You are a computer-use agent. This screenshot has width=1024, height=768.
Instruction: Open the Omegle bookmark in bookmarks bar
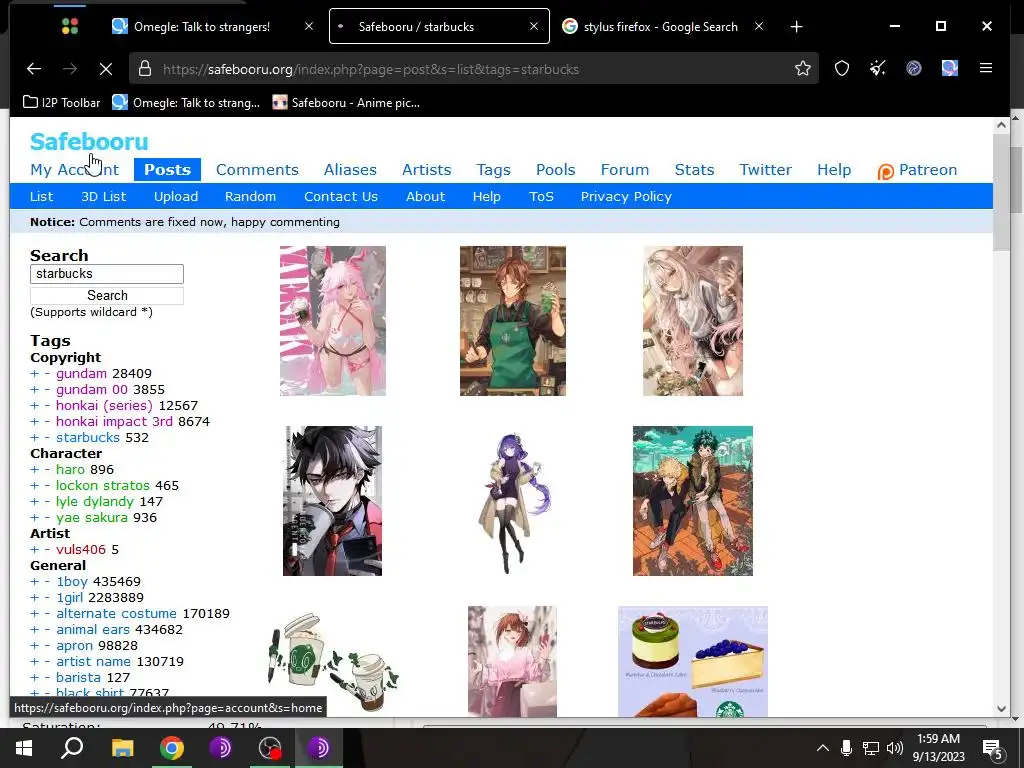click(x=186, y=103)
